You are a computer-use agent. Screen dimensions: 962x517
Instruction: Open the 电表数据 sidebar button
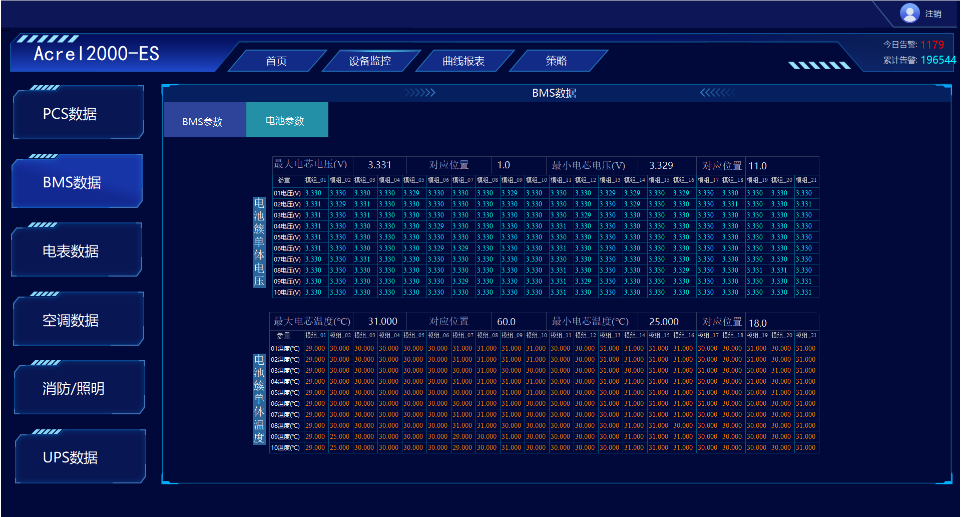78,251
